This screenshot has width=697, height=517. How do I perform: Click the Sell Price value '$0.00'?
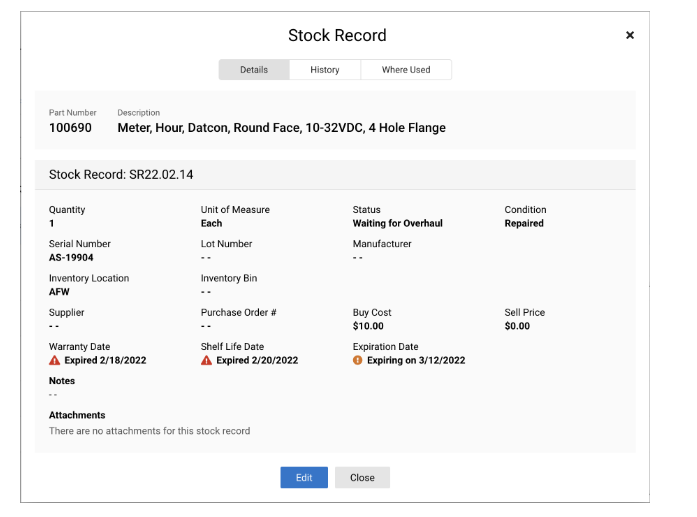coord(517,326)
